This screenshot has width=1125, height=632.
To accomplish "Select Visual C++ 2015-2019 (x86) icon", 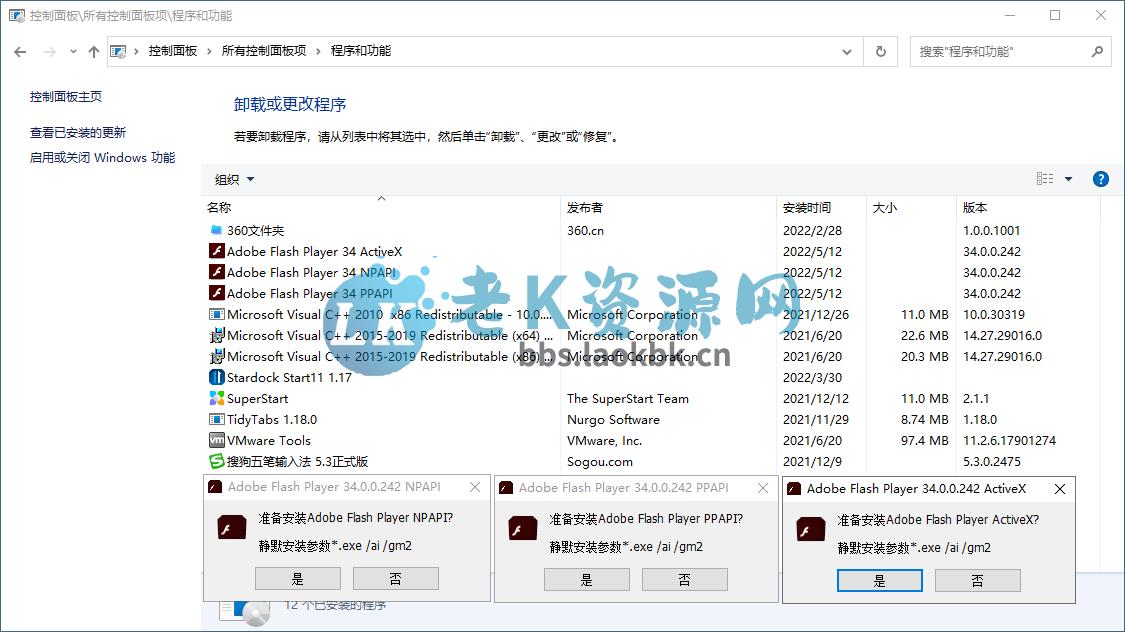I will 216,356.
